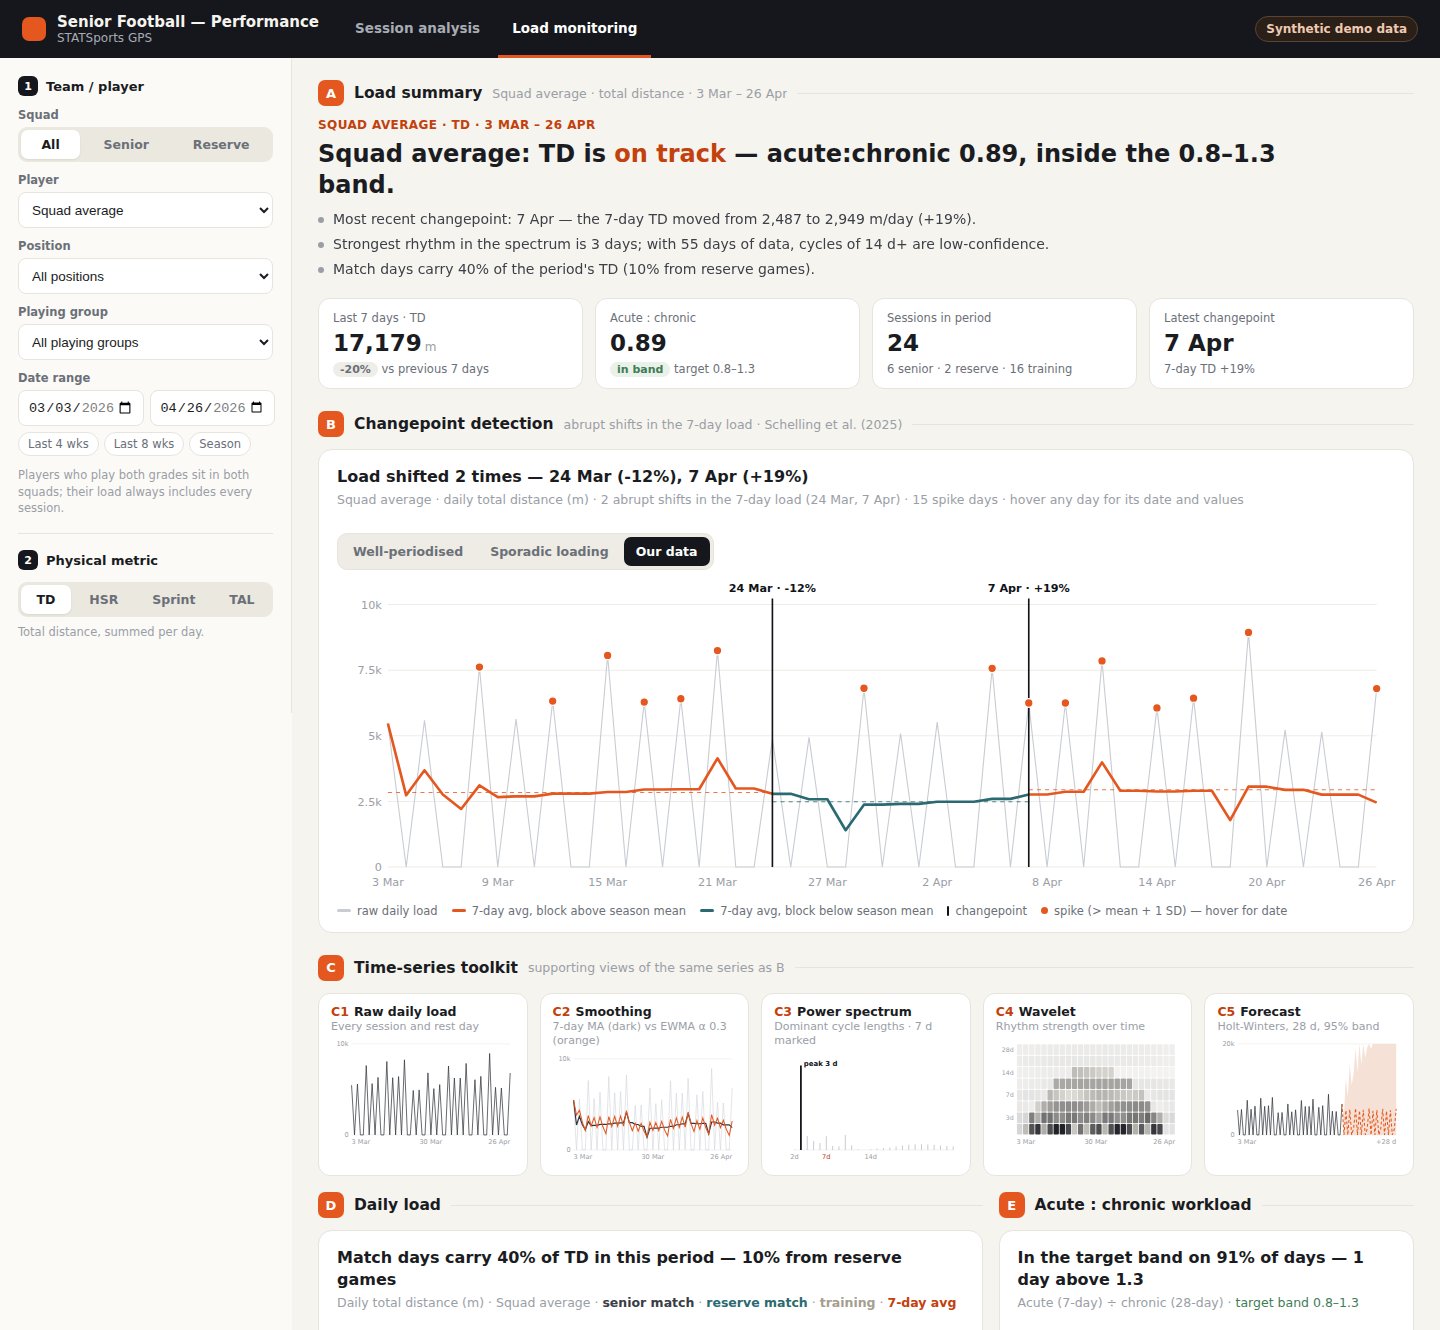Viewport: 1440px width, 1330px height.
Task: Open the C5 Forecast thumbnail
Action: click(x=1309, y=1084)
